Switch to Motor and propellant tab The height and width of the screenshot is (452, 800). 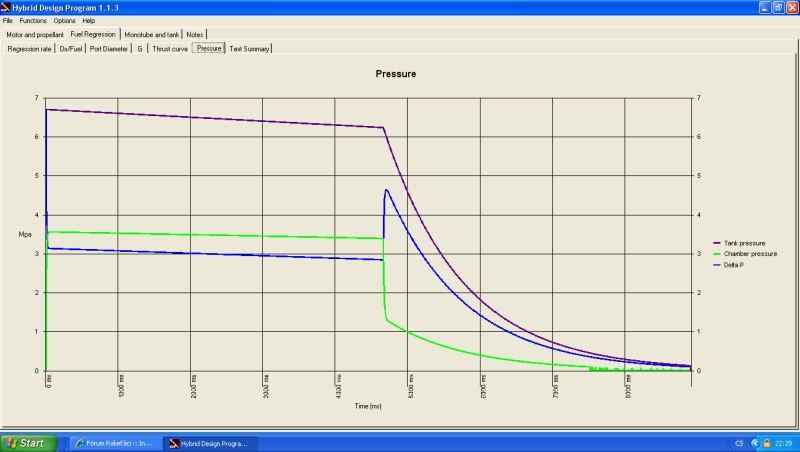point(35,34)
